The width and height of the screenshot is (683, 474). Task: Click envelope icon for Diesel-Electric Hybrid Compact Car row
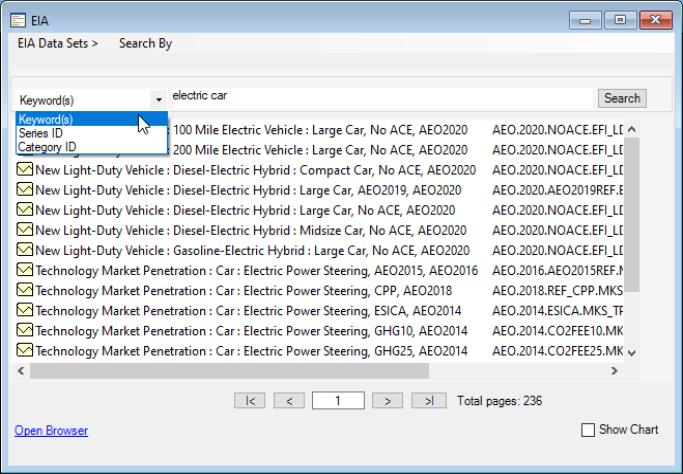25,170
